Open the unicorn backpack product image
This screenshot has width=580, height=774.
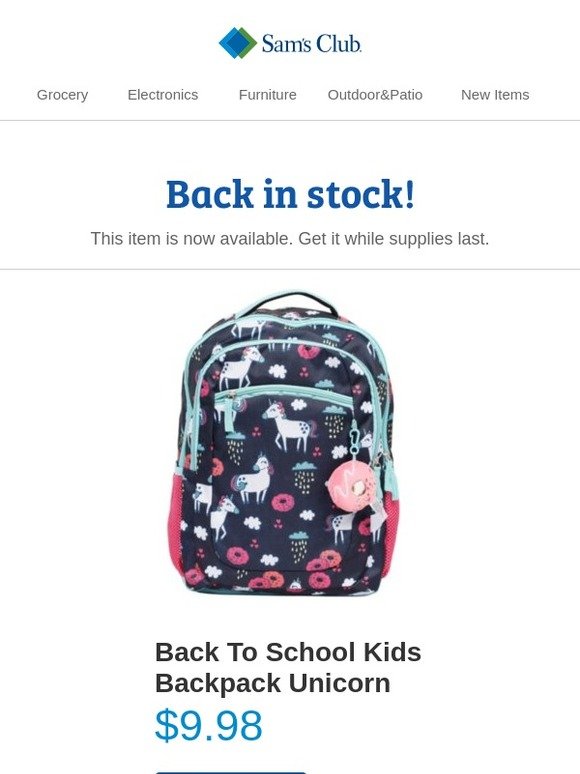click(282, 442)
